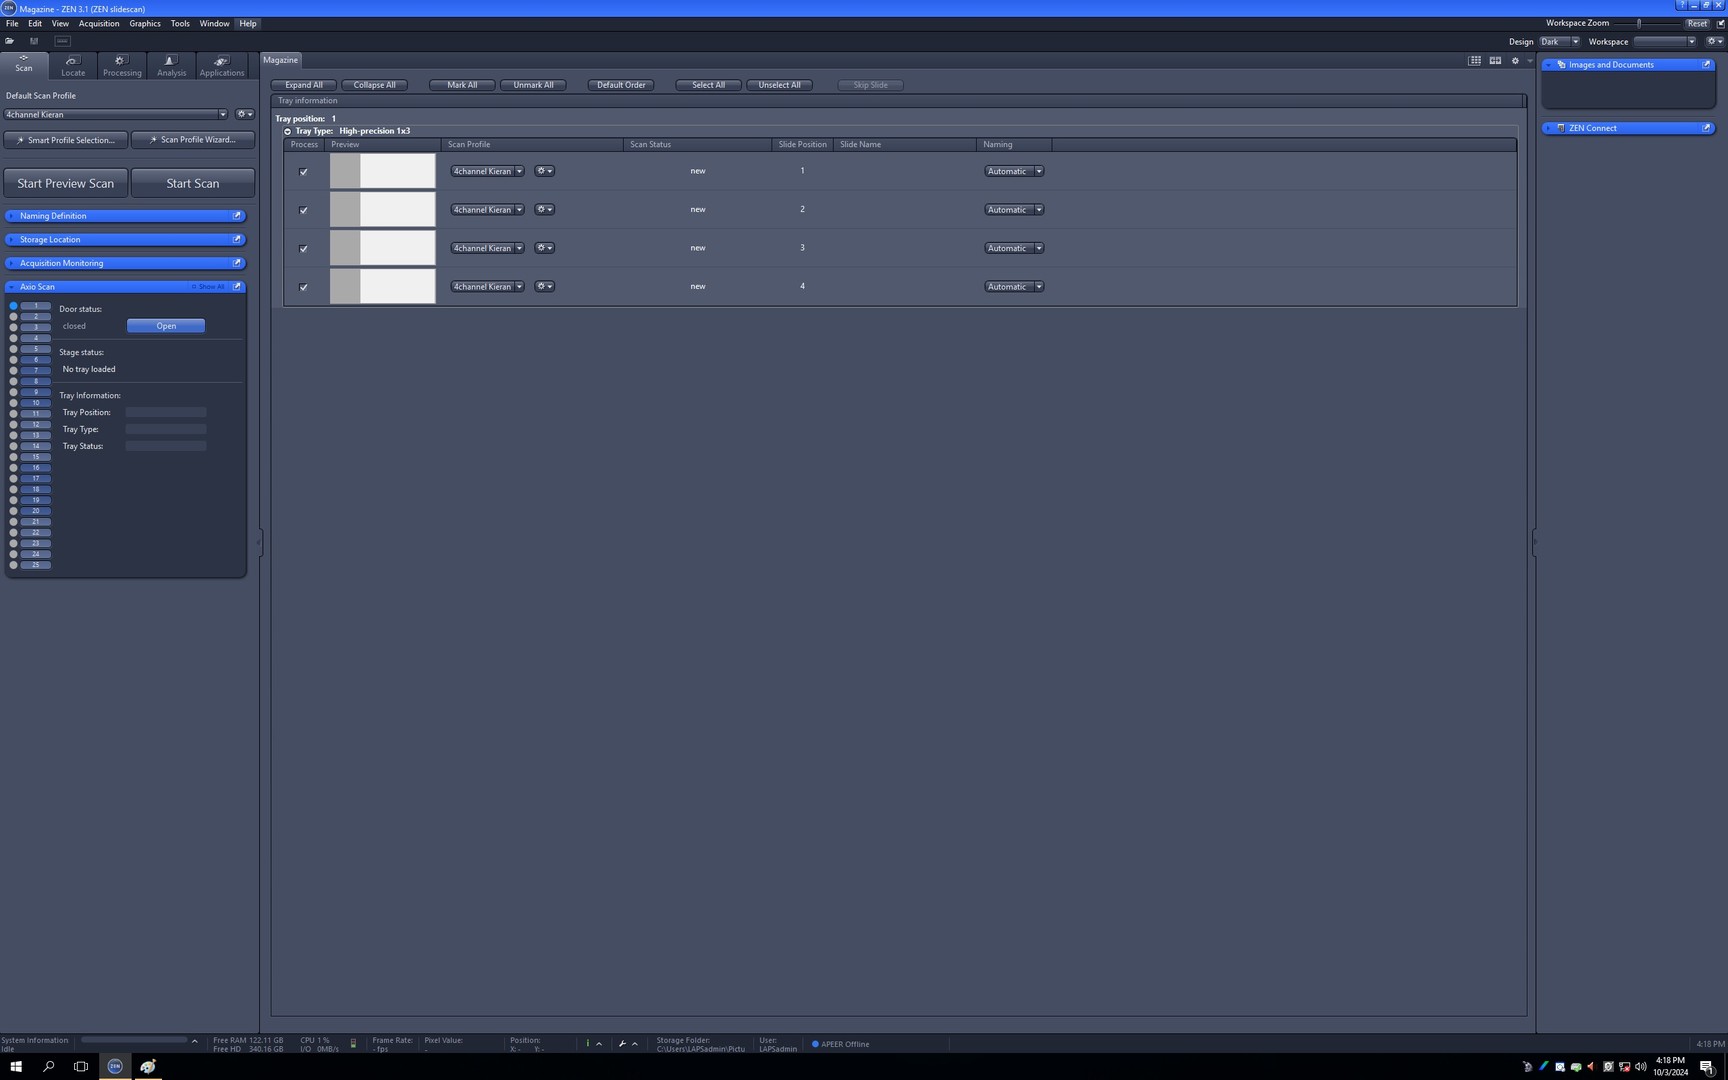Toggle the Process checkbox for slide 4

click(304, 287)
